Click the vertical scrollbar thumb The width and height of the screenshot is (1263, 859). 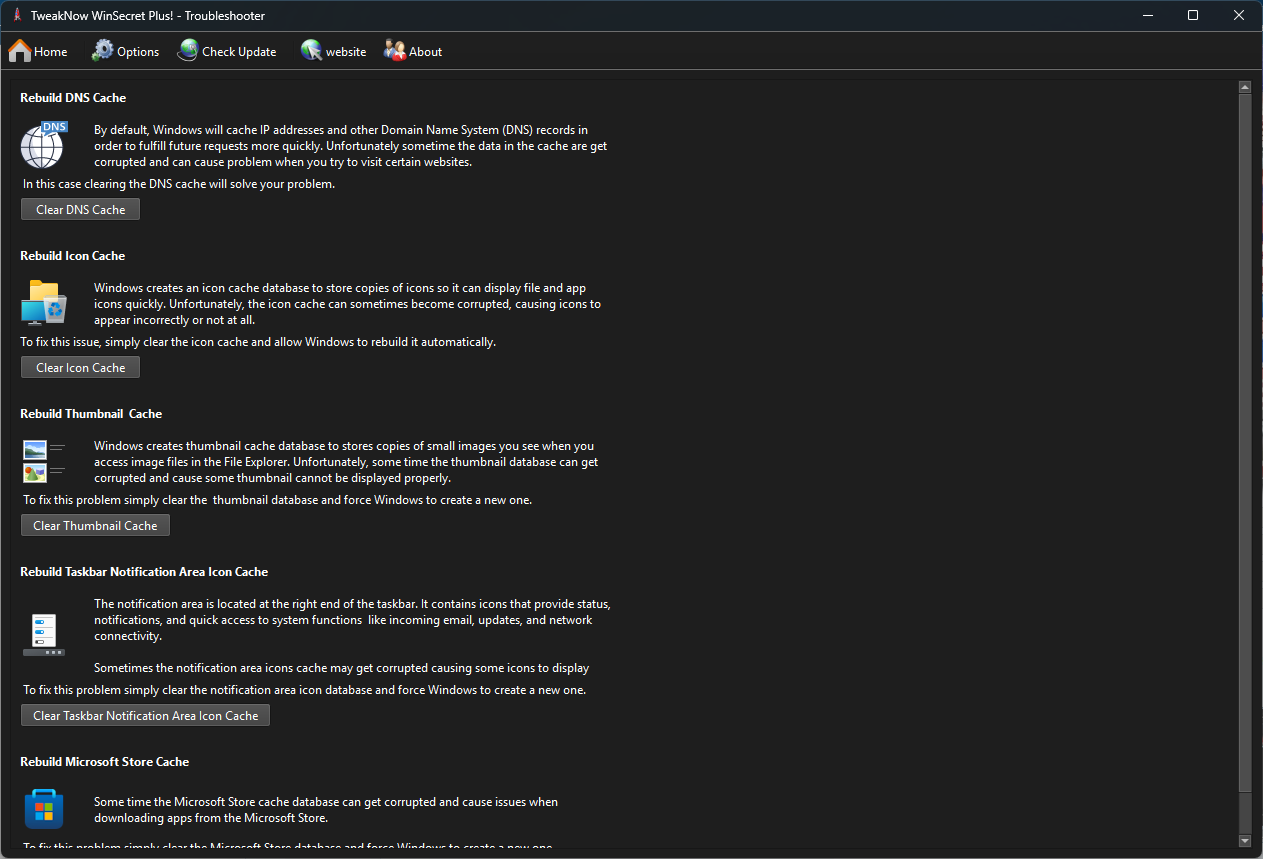[x=1245, y=441]
